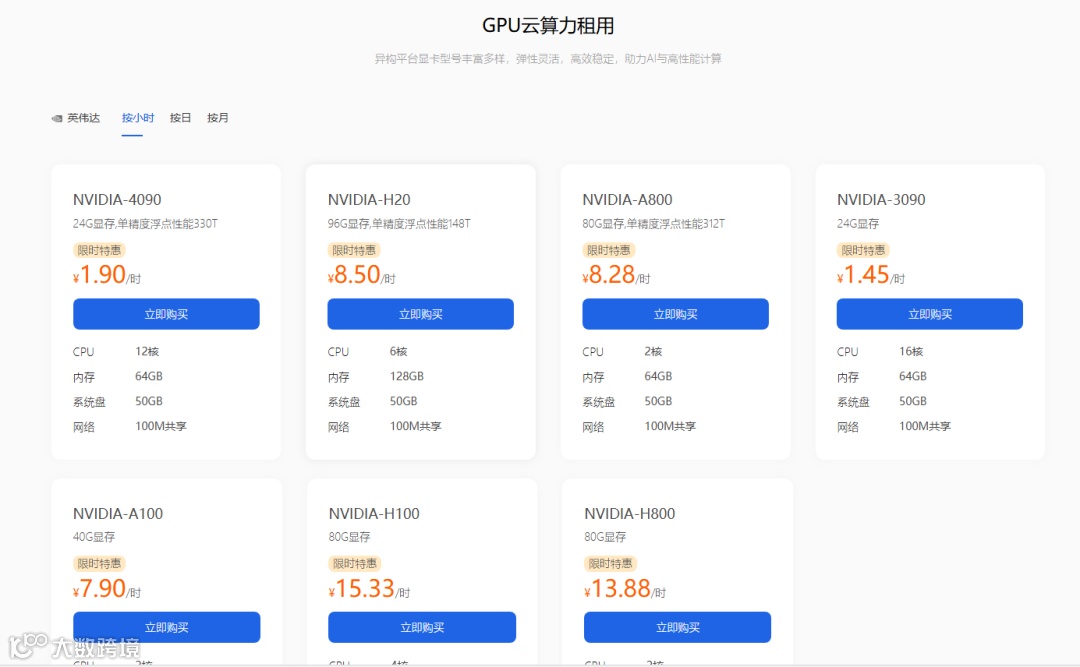
Task: Open the NVIDIA-3090 card title
Action: pos(881,200)
